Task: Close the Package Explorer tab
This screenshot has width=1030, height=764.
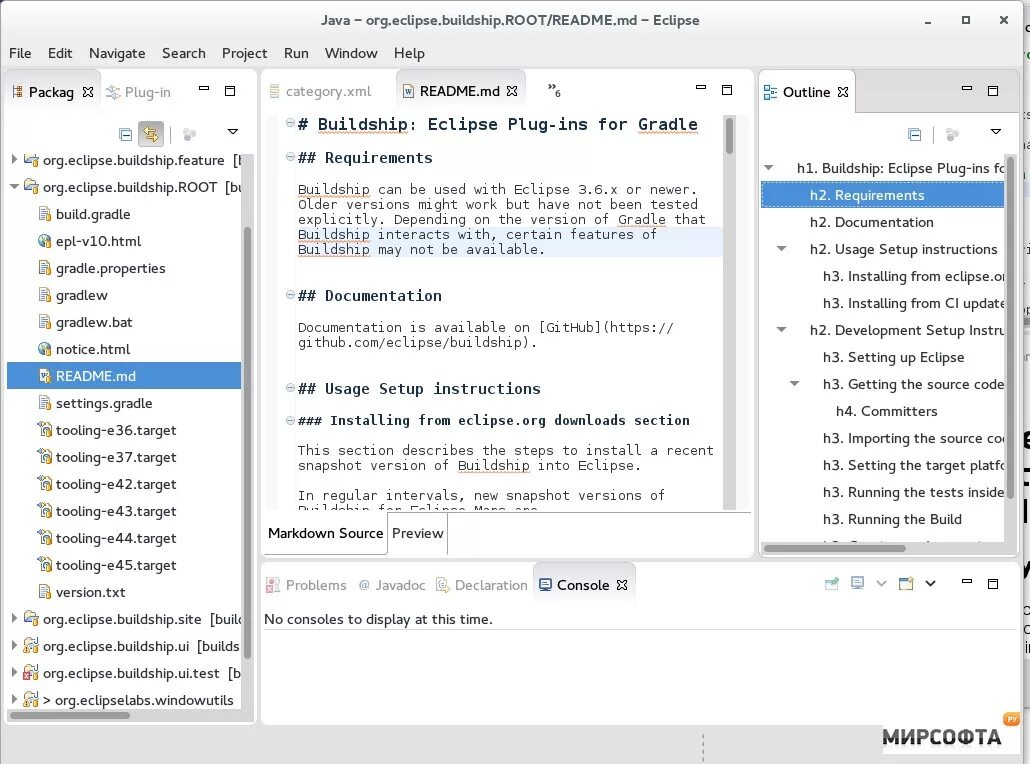Action: point(88,92)
